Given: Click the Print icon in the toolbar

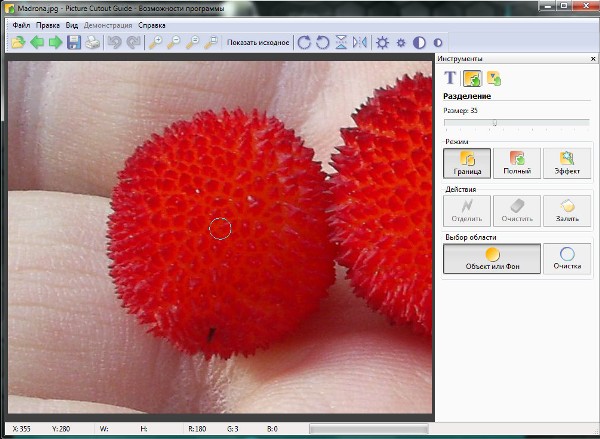Looking at the screenshot, I should [x=92, y=43].
